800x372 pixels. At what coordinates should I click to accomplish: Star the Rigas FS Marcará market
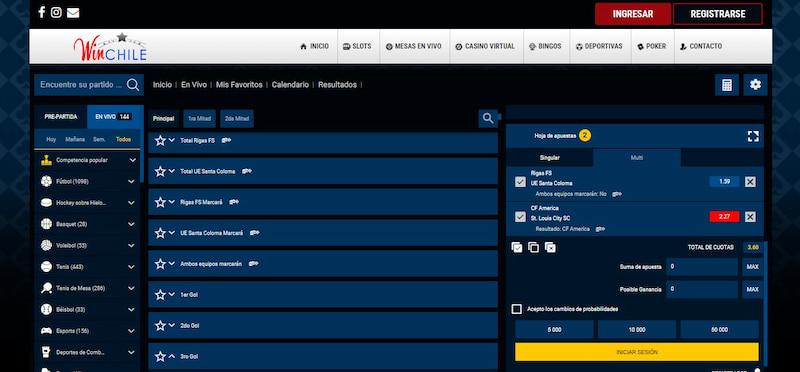coord(160,202)
